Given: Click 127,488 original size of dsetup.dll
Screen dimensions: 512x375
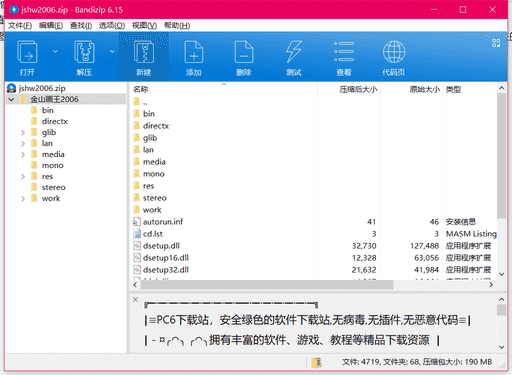Looking at the screenshot, I should (x=424, y=246).
